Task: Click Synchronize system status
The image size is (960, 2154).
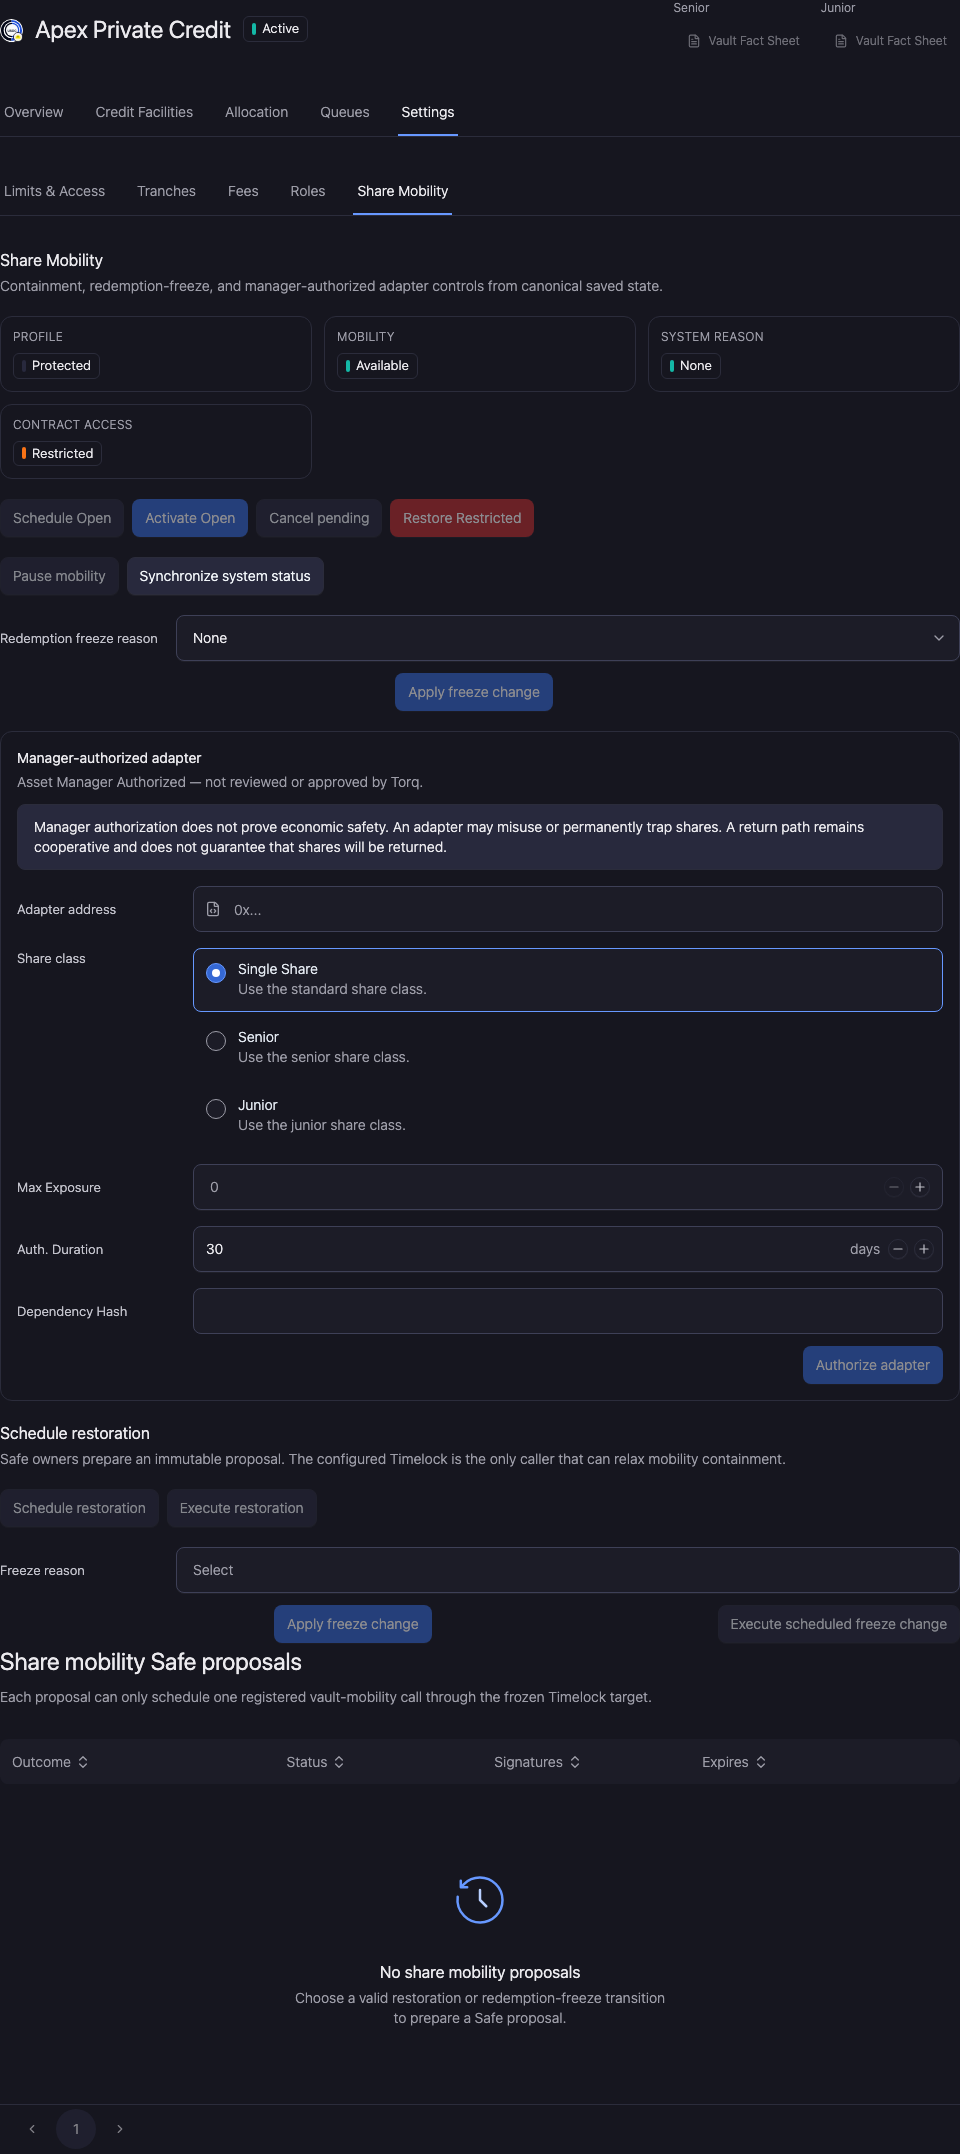Action: click(225, 576)
